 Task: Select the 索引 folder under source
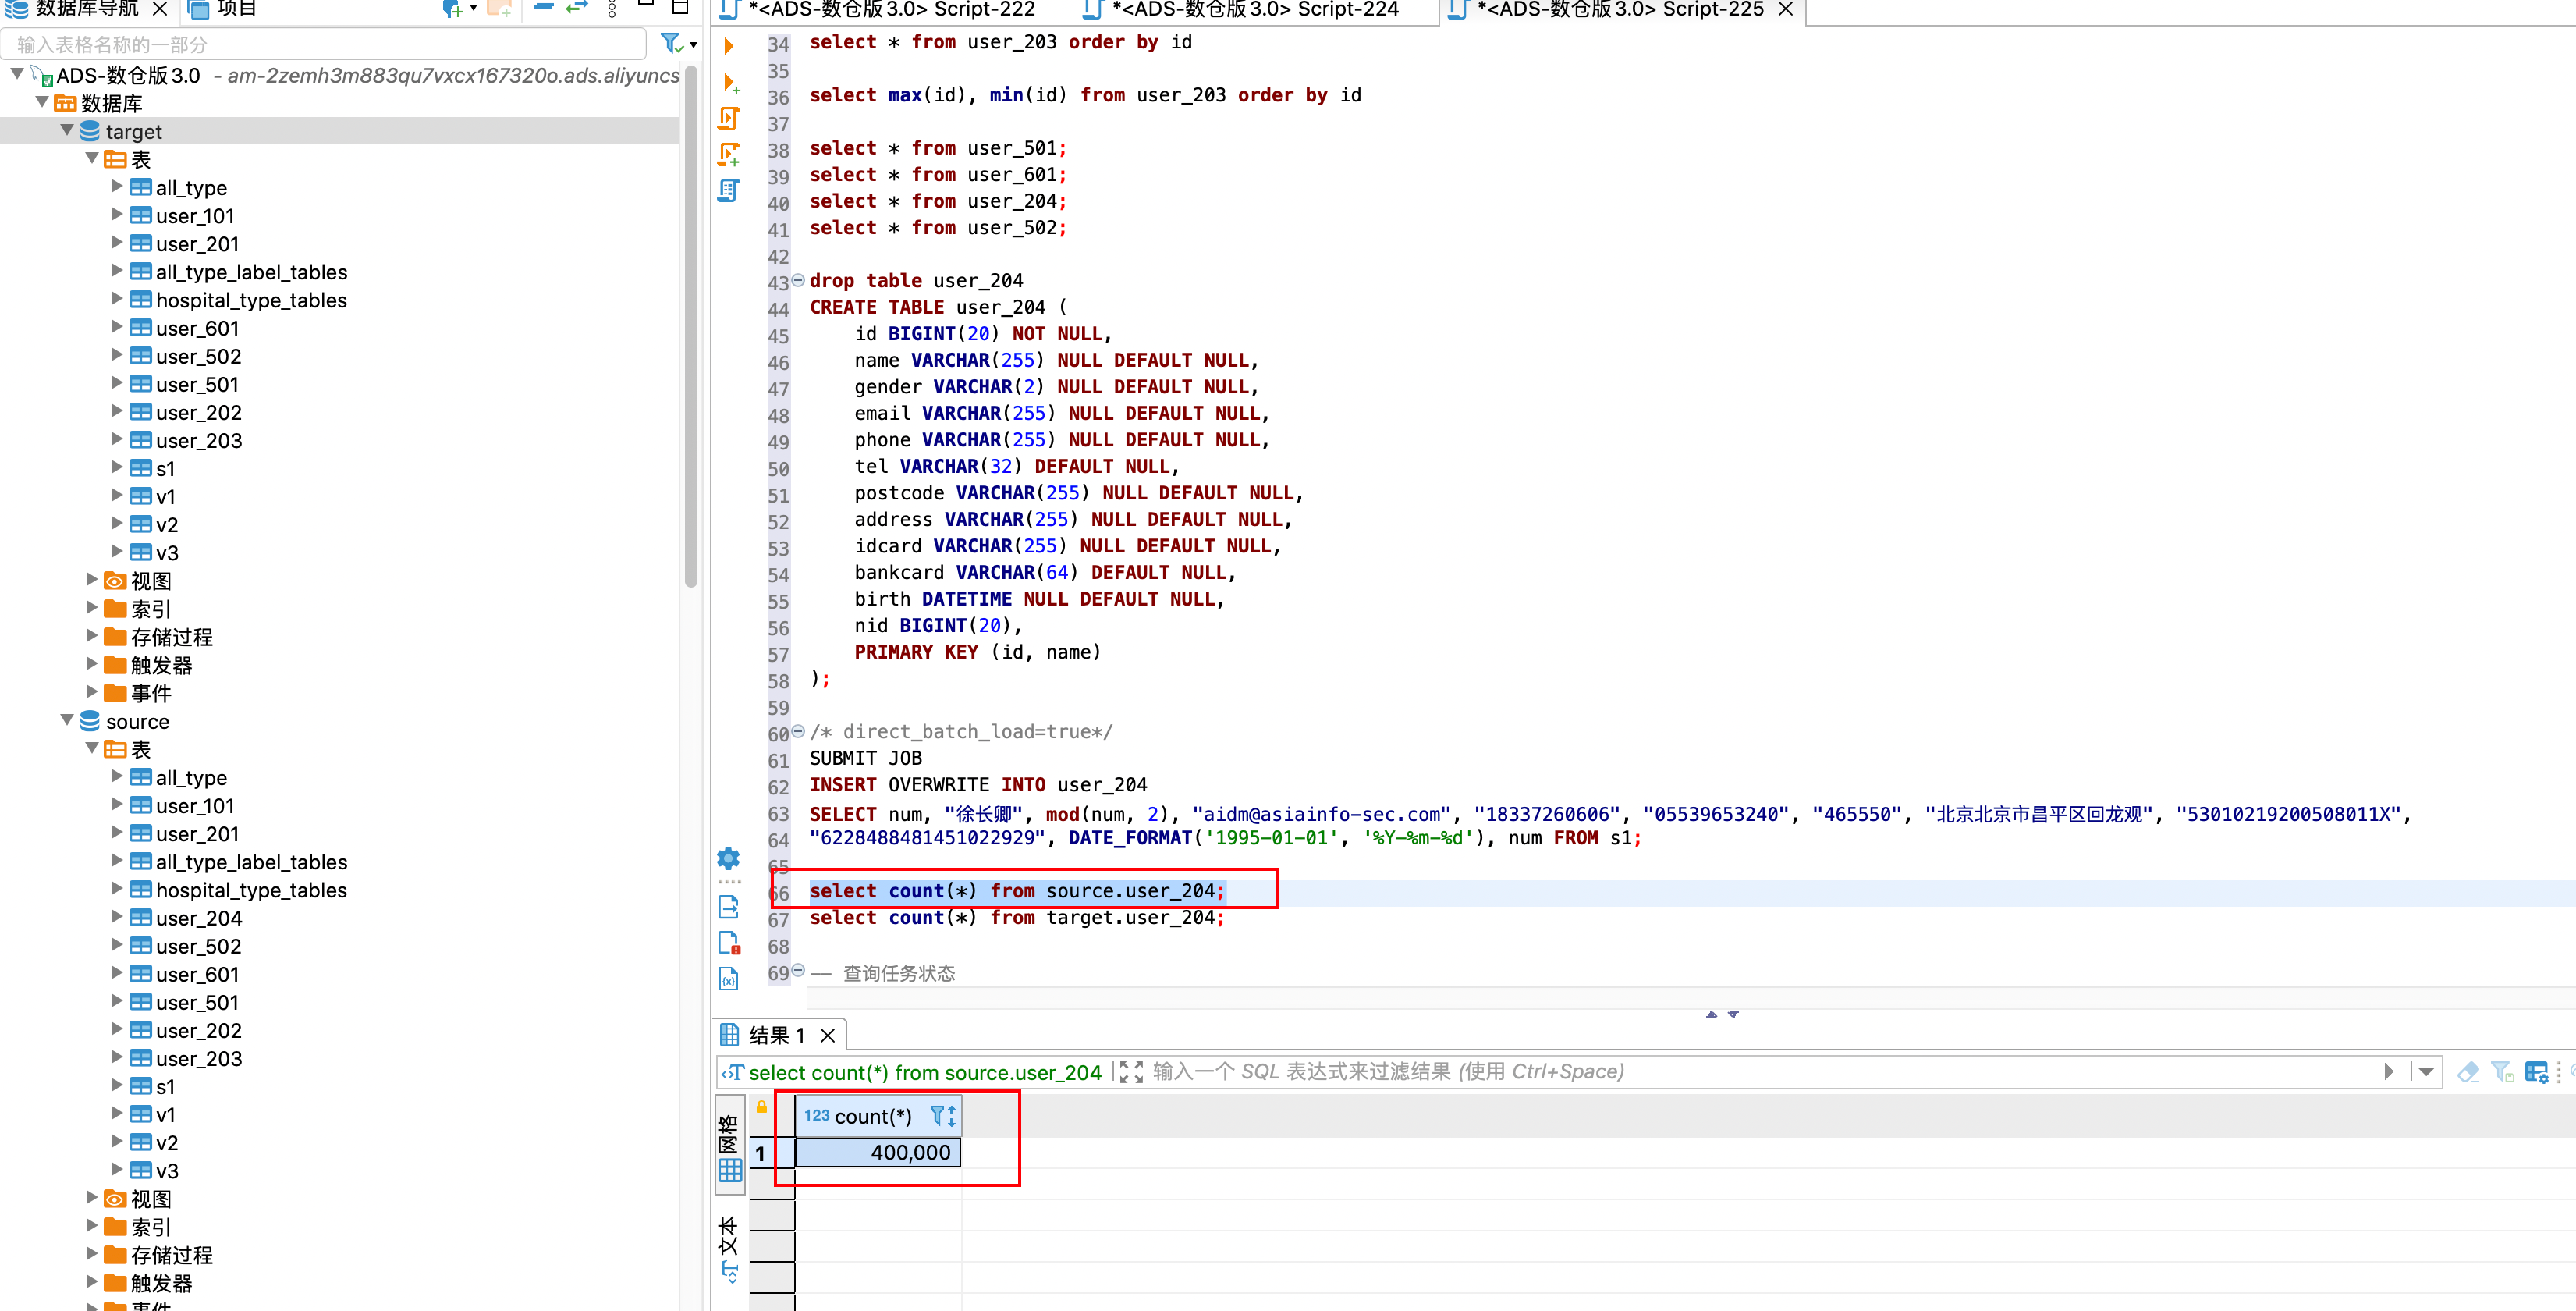151,1226
